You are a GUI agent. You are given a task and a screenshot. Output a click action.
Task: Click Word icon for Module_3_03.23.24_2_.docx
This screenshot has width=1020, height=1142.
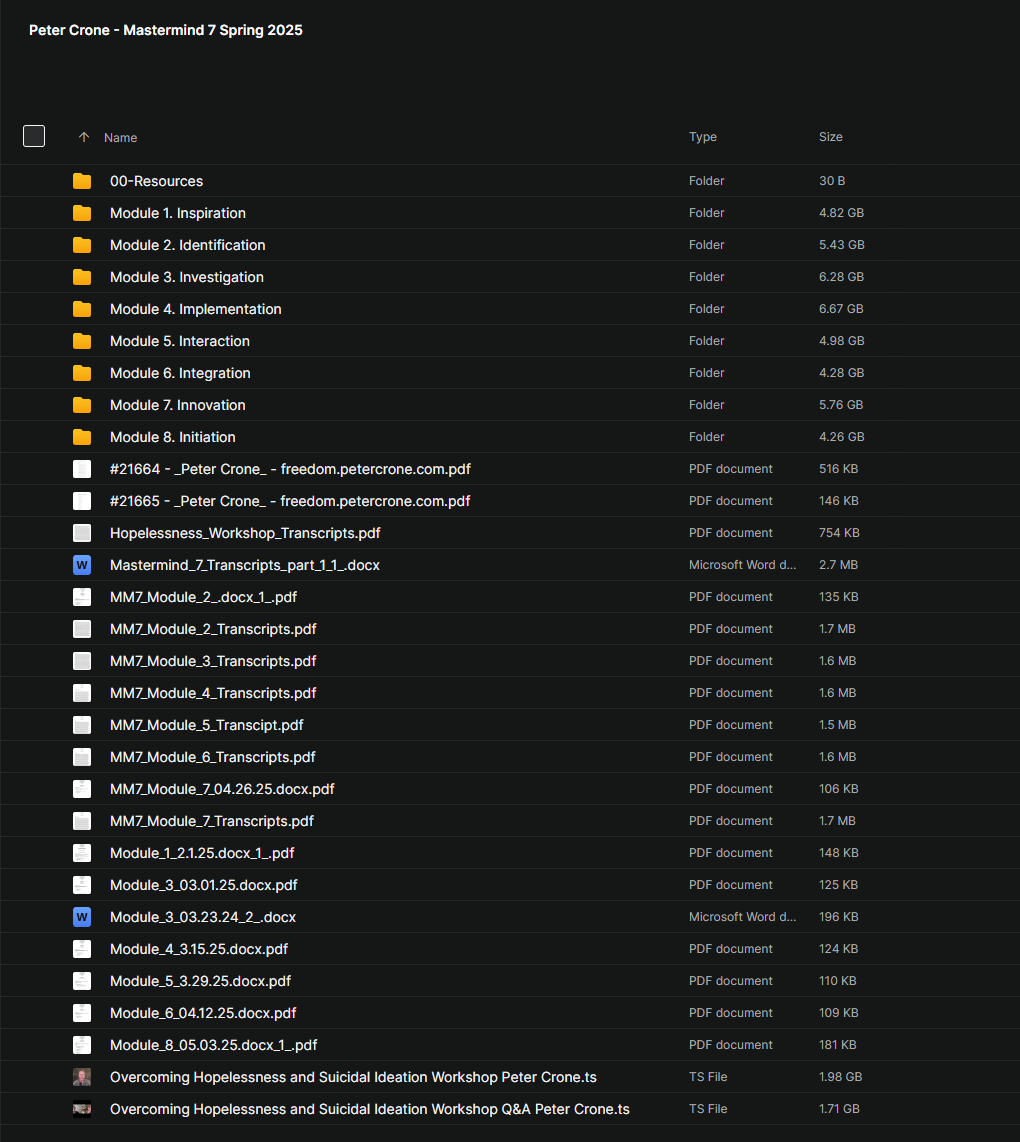82,917
